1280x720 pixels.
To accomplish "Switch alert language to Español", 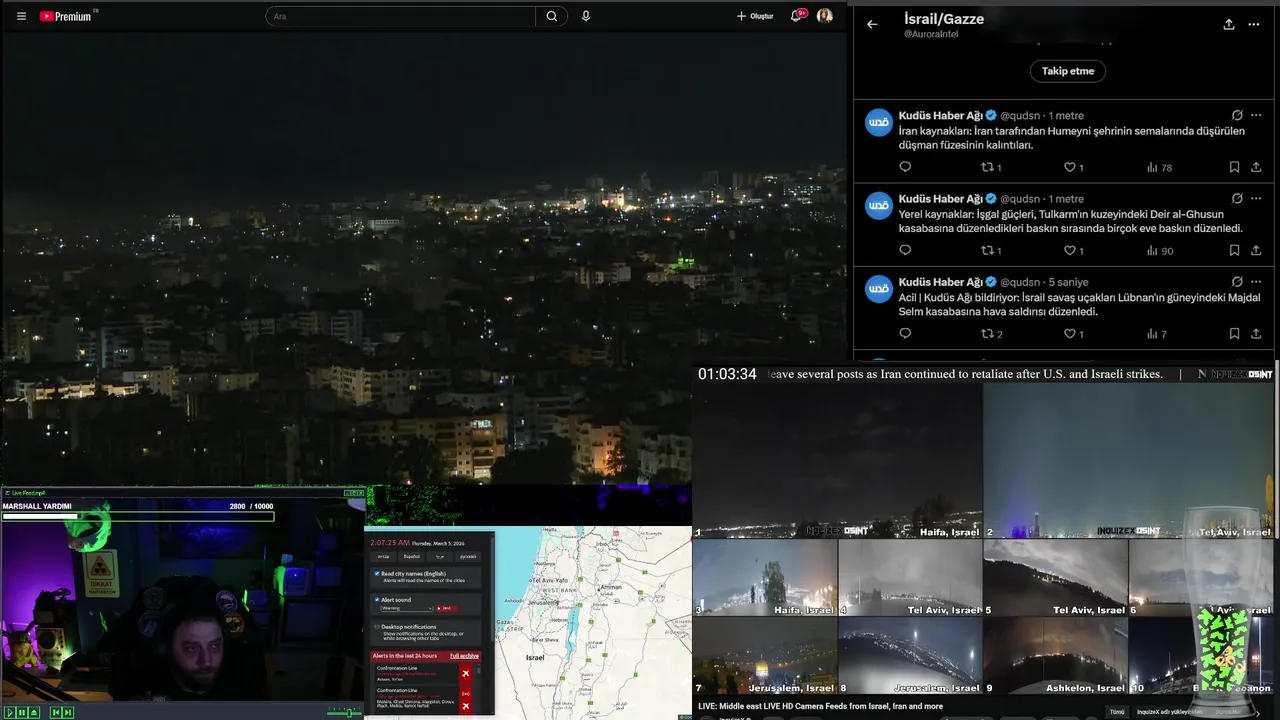I will 411,557.
